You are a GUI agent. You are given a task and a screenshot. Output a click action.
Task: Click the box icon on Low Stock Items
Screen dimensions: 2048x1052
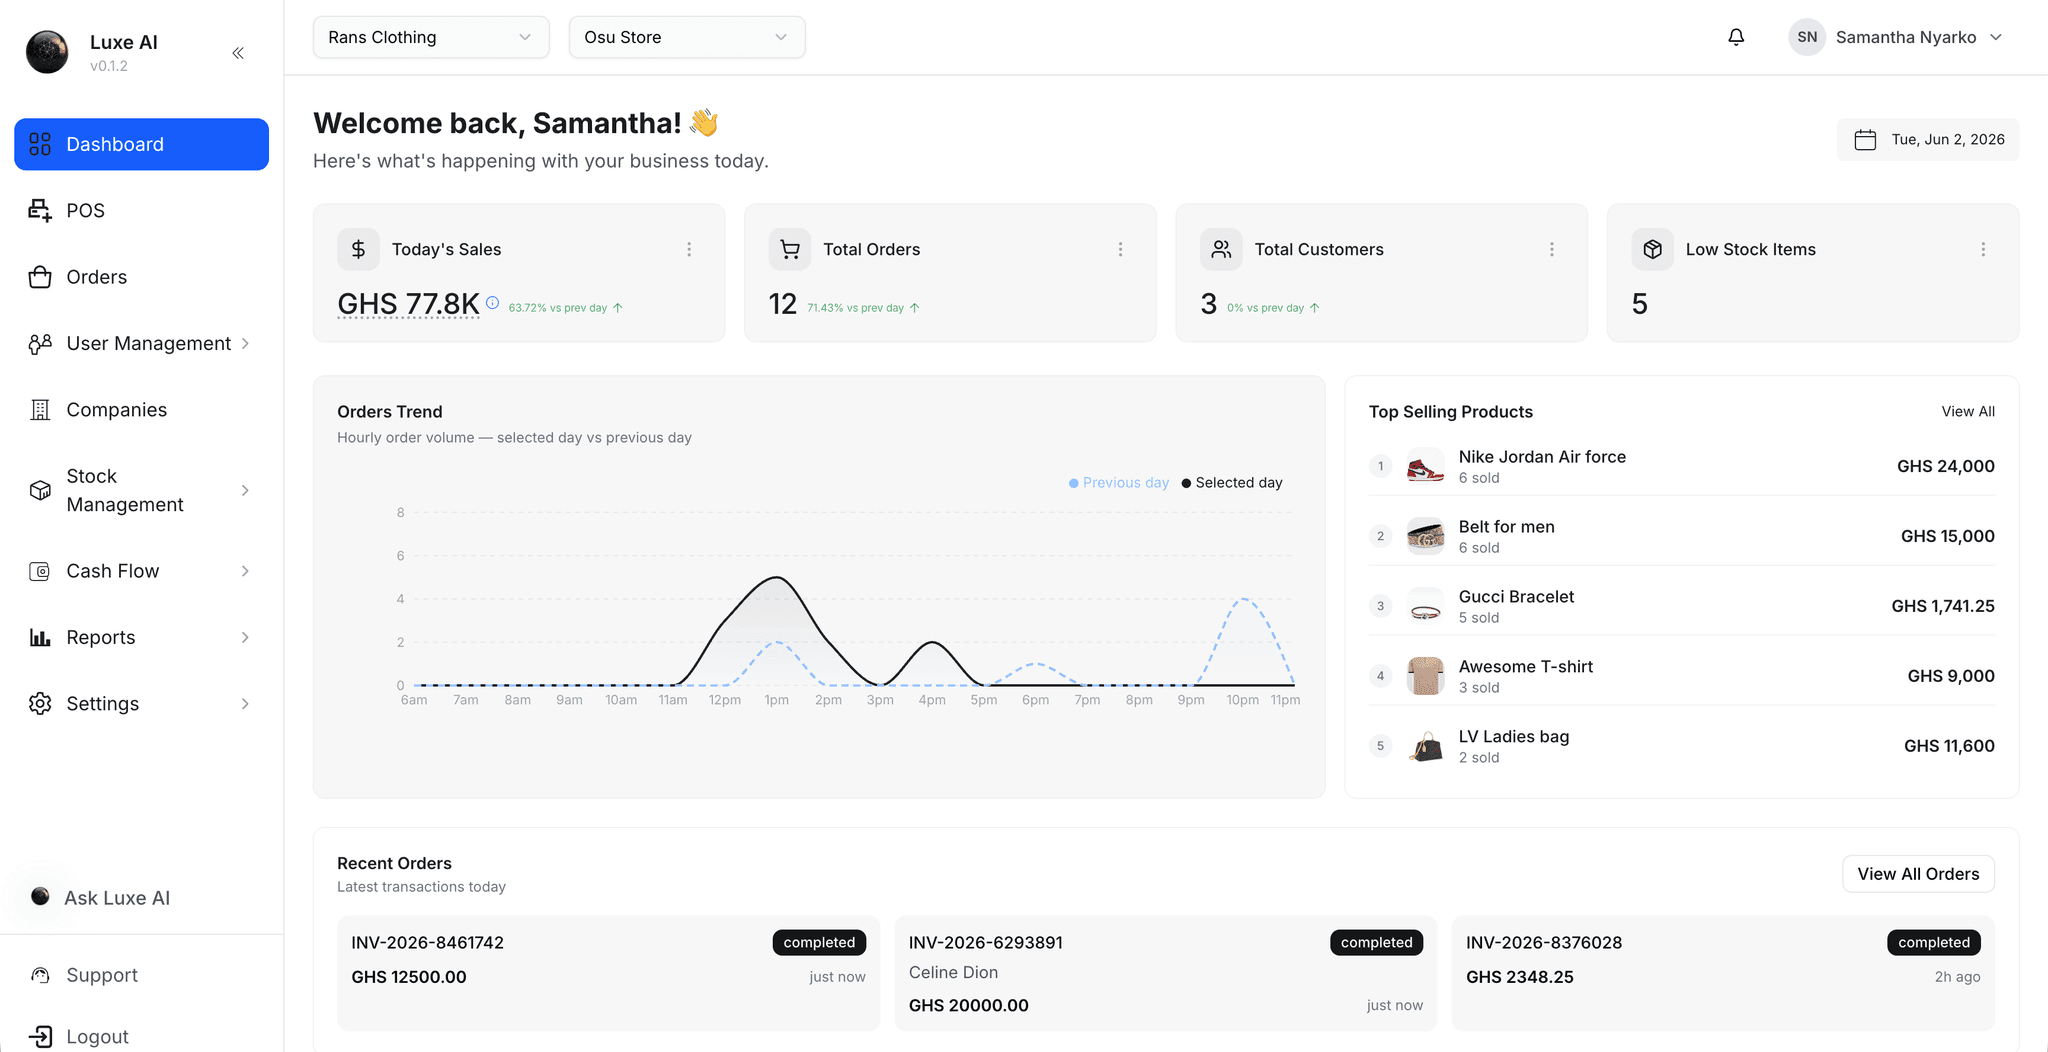[1652, 249]
